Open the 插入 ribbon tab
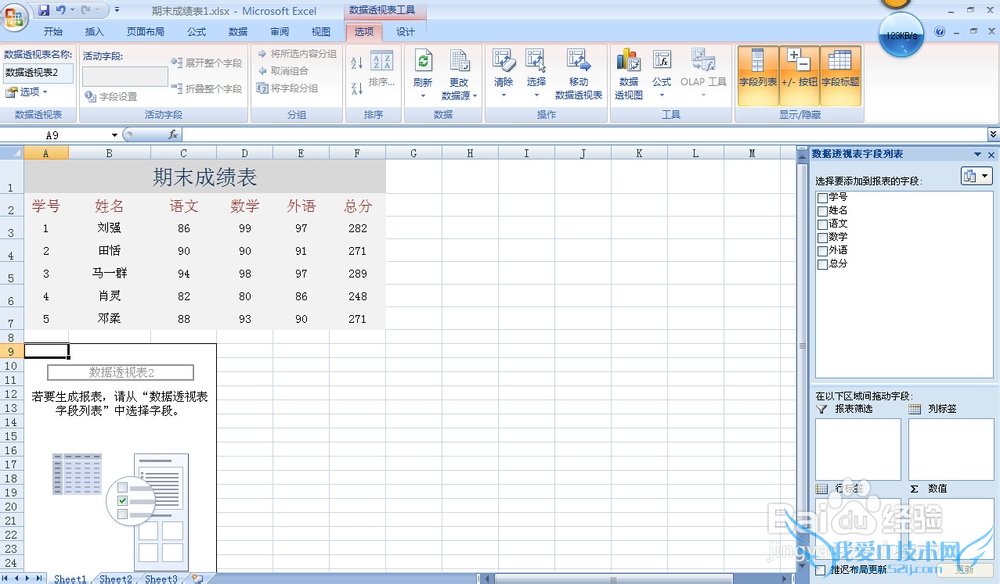This screenshot has height=584, width=1000. click(94, 31)
